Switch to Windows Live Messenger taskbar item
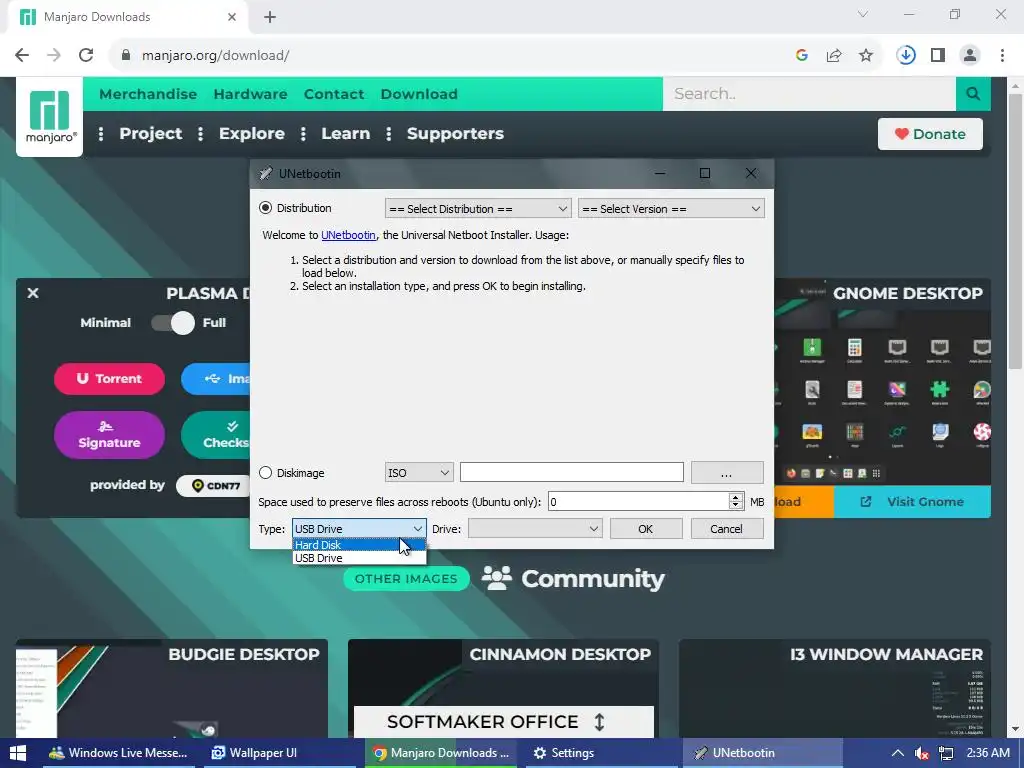Image resolution: width=1024 pixels, height=768 pixels. 118,753
